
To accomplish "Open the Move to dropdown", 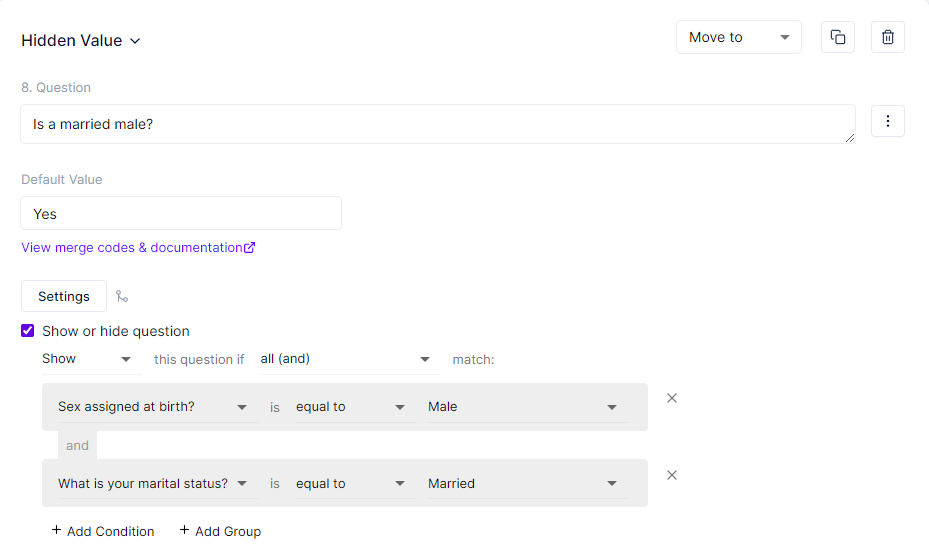I will pyautogui.click(x=738, y=37).
